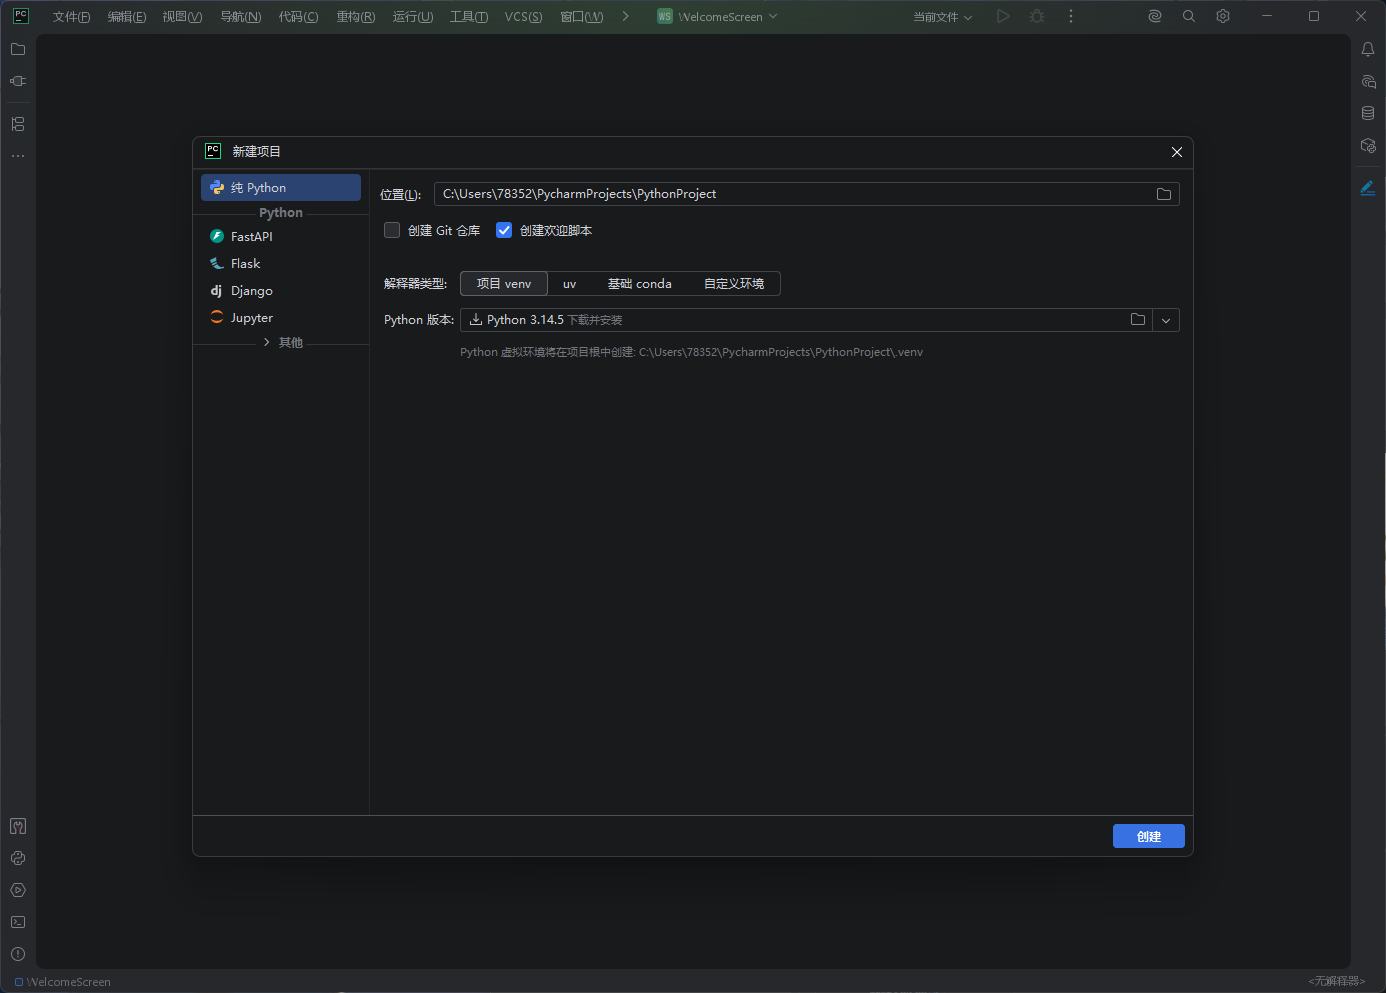
Task: Select uv interpreter type
Action: [x=570, y=284]
